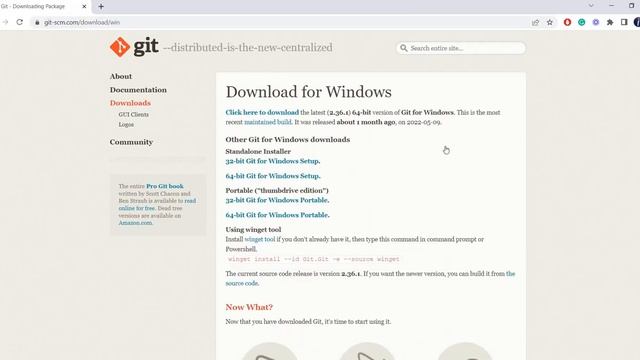Click 'Portable ("thumbdrive edition")' label
This screenshot has width=640, height=360.
277,190
